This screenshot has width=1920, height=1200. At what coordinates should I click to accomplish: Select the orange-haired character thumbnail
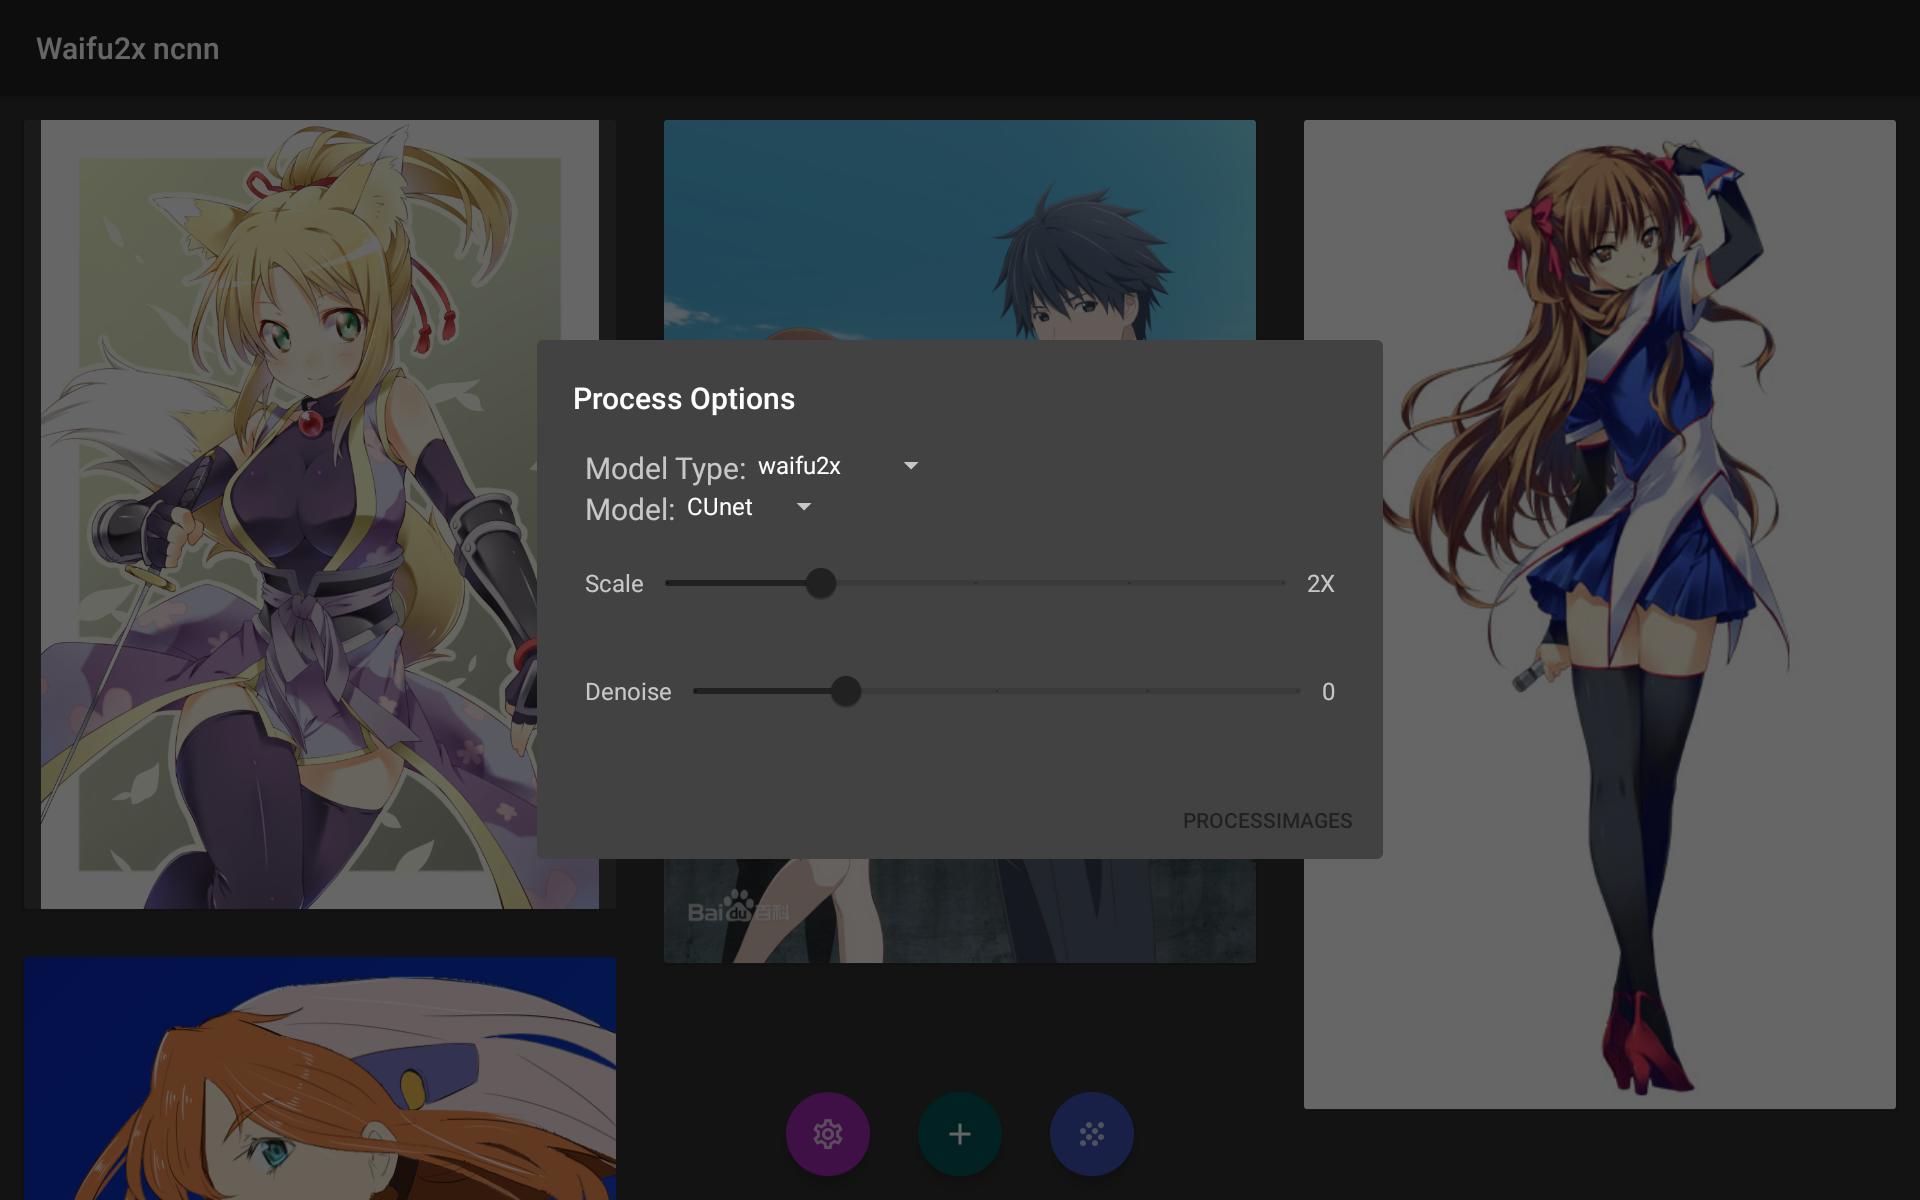click(319, 1078)
